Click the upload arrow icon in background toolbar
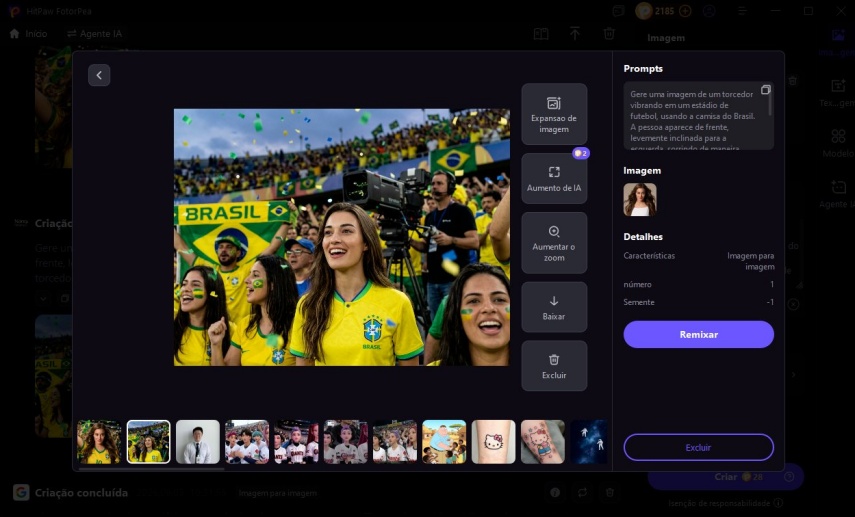Image resolution: width=855 pixels, height=517 pixels. (x=575, y=34)
